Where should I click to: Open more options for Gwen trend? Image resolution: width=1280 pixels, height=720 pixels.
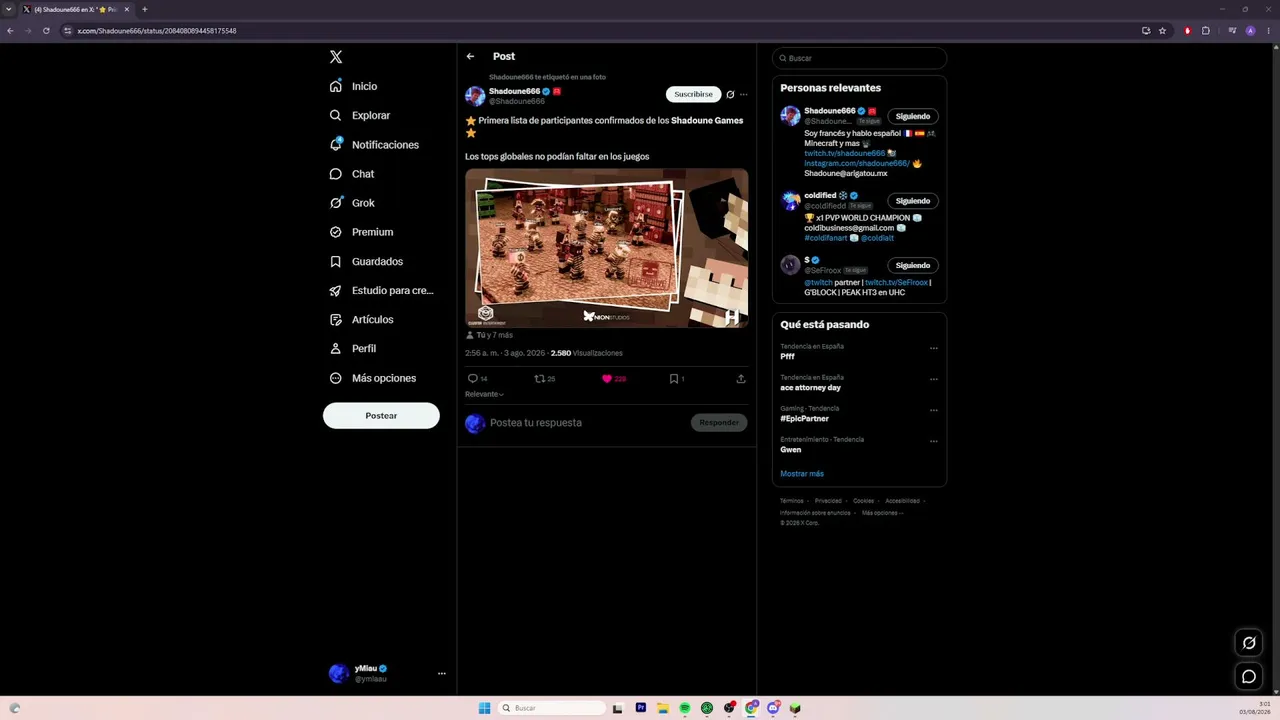coord(933,441)
